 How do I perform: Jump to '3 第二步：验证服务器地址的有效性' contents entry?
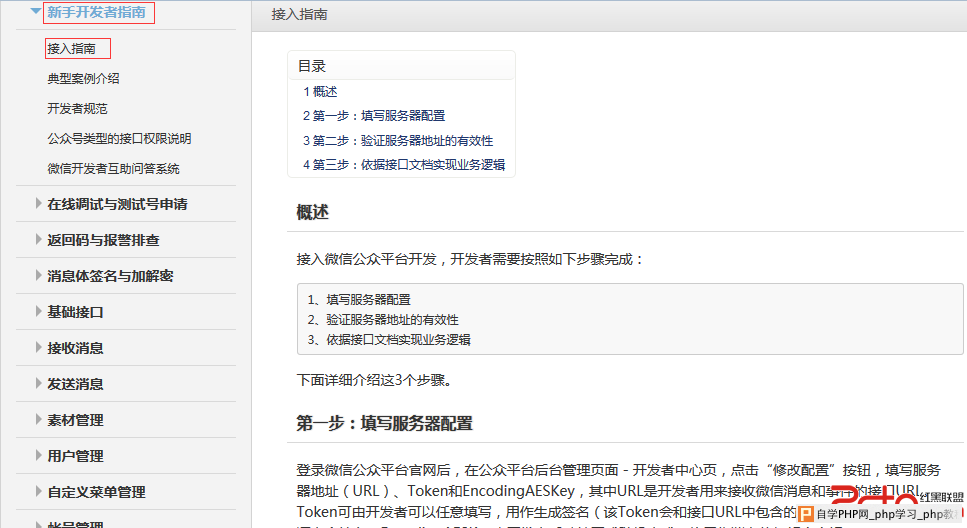click(398, 141)
